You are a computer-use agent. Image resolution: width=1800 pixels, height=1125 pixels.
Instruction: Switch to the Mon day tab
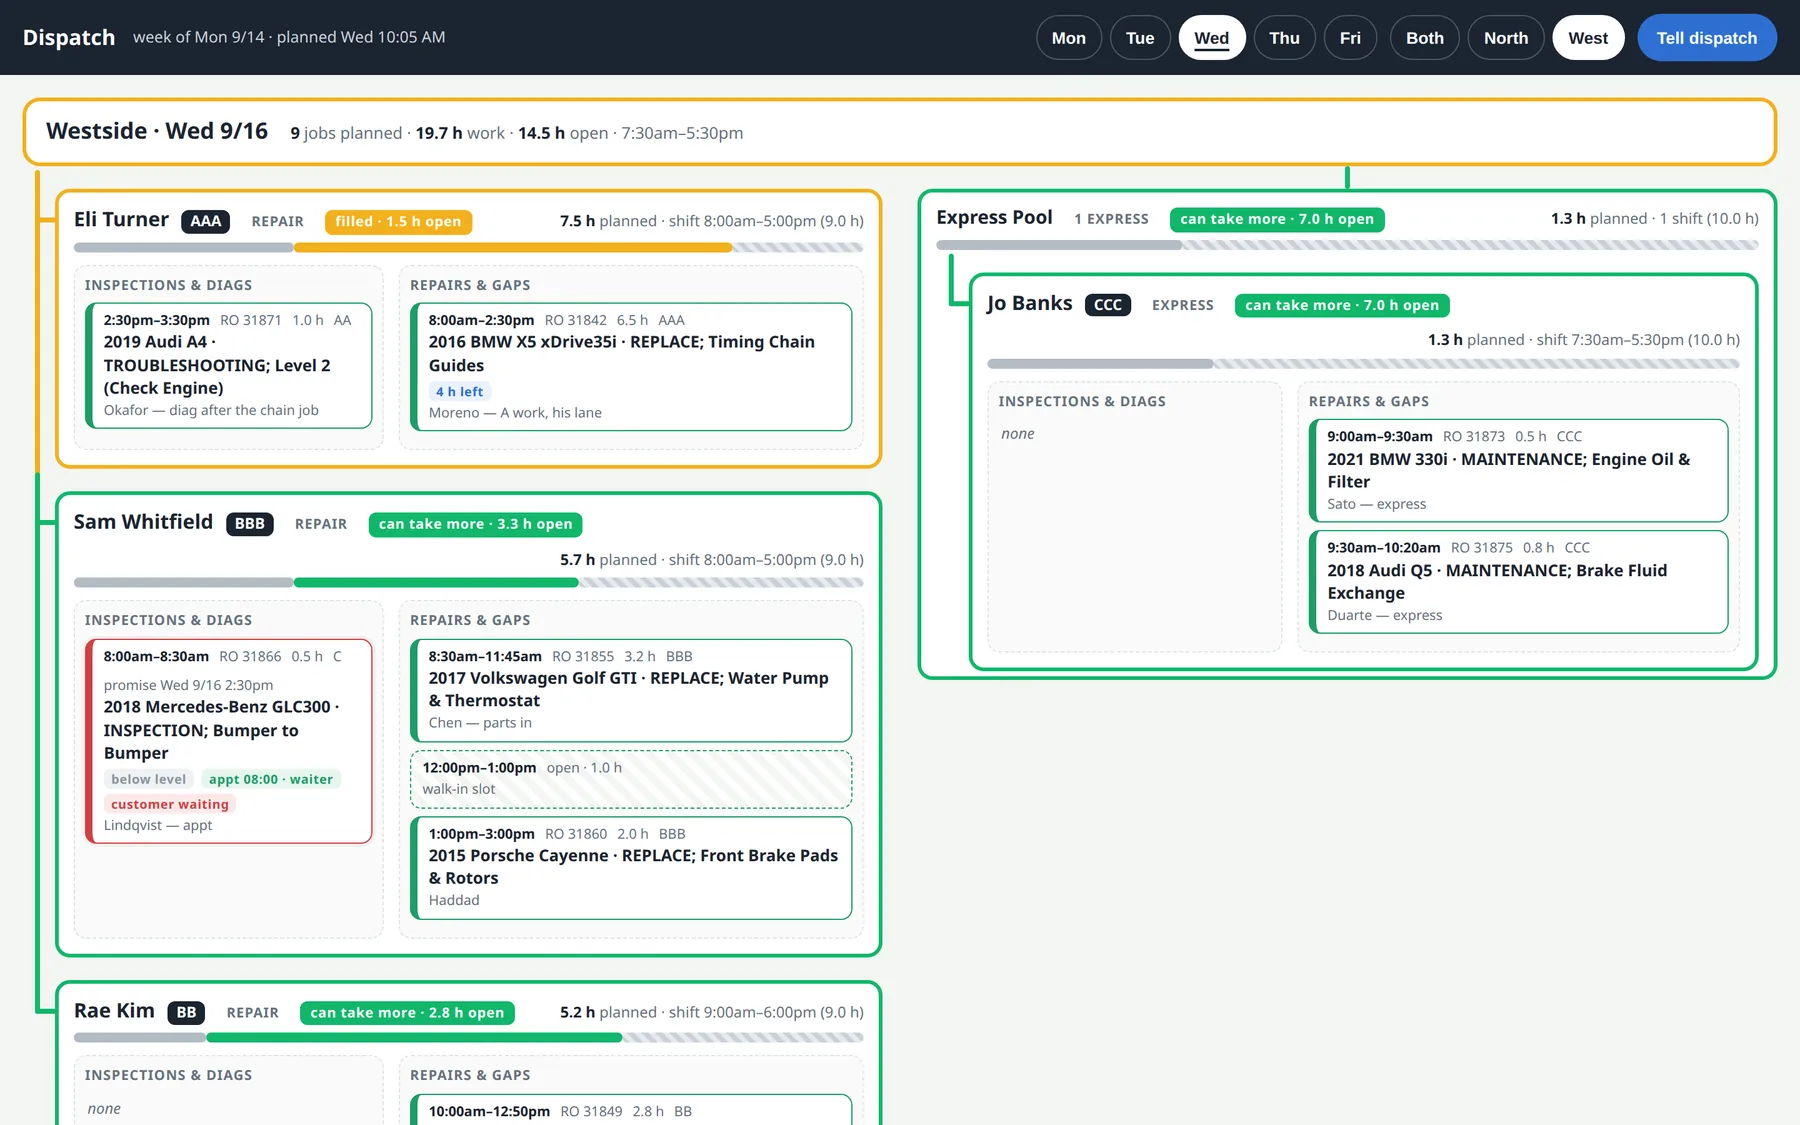tap(1068, 38)
